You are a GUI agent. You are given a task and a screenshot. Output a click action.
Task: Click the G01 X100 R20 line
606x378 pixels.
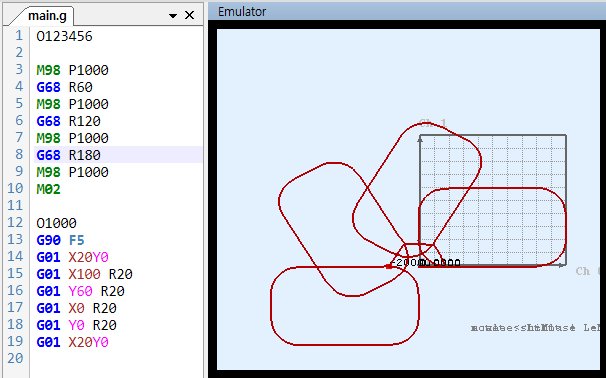pos(85,274)
